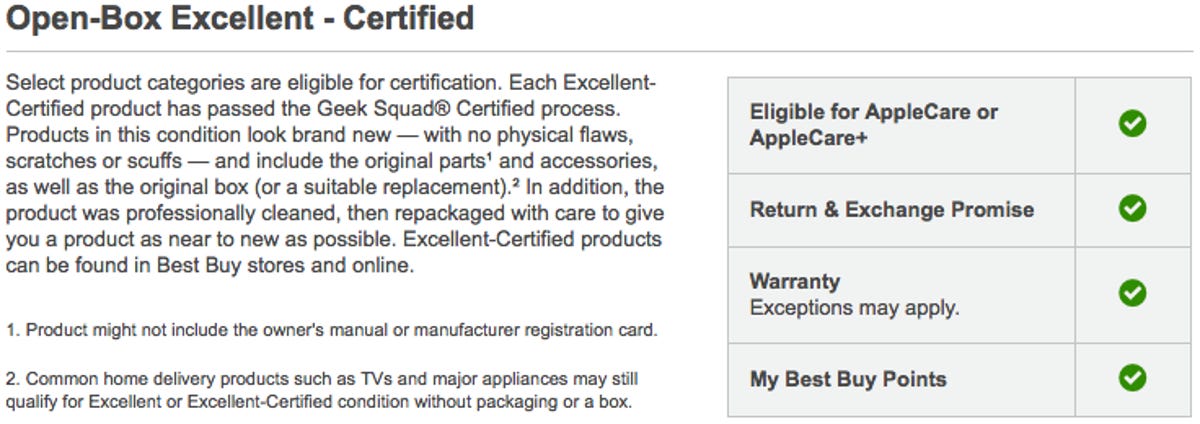Click the green checkmark in the Warranty row
The image size is (1200, 424).
(1132, 294)
